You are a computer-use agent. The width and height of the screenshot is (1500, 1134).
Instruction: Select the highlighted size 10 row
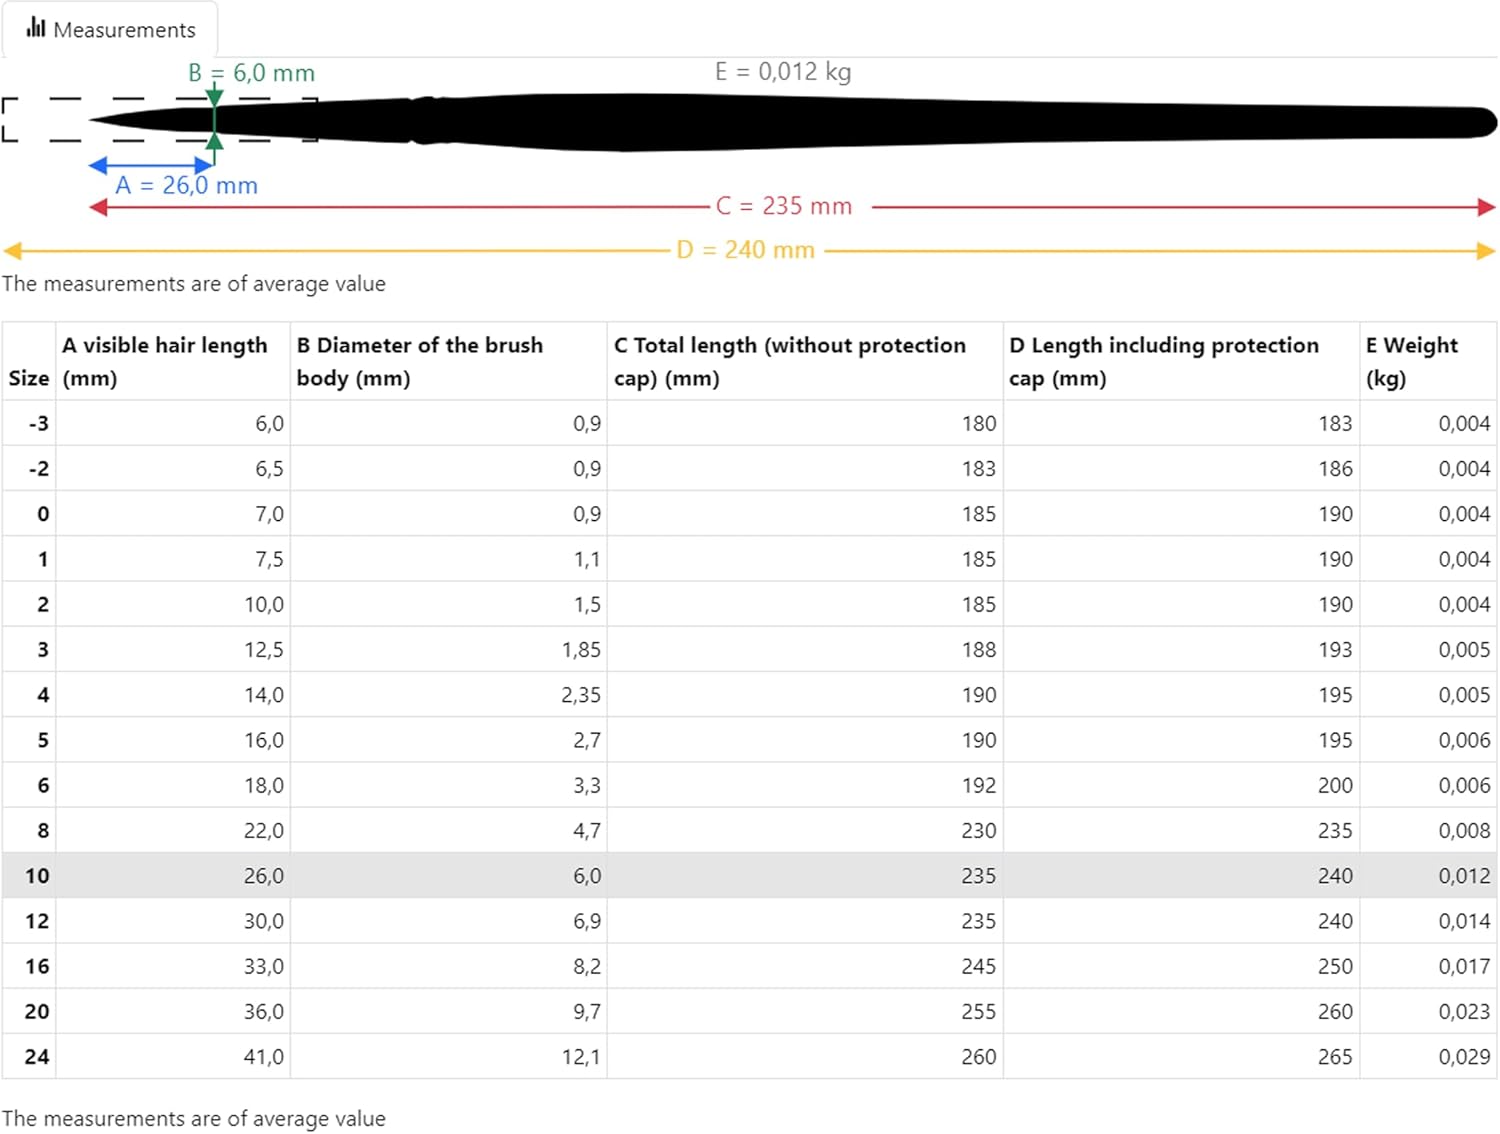(748, 875)
